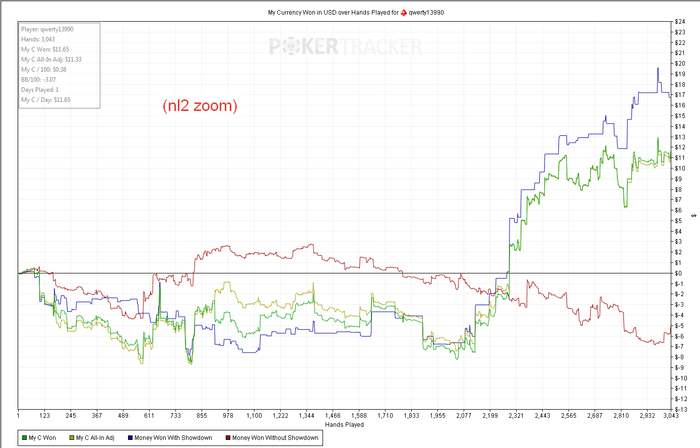Click the x-axis tick label 2,565
Image resolution: width=700 pixels, height=448 pixels.
pos(568,415)
